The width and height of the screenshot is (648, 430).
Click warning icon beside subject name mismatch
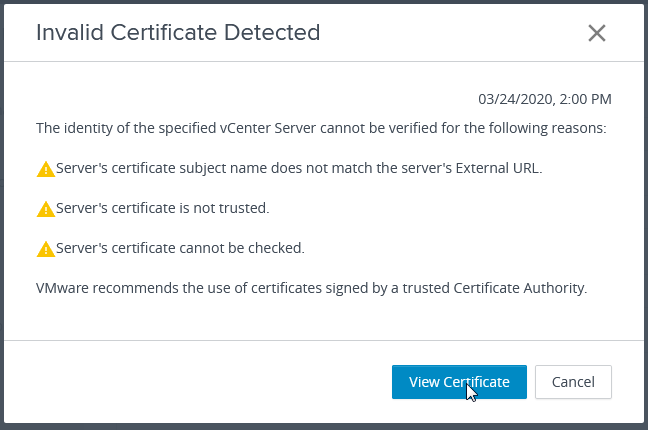[x=46, y=169]
